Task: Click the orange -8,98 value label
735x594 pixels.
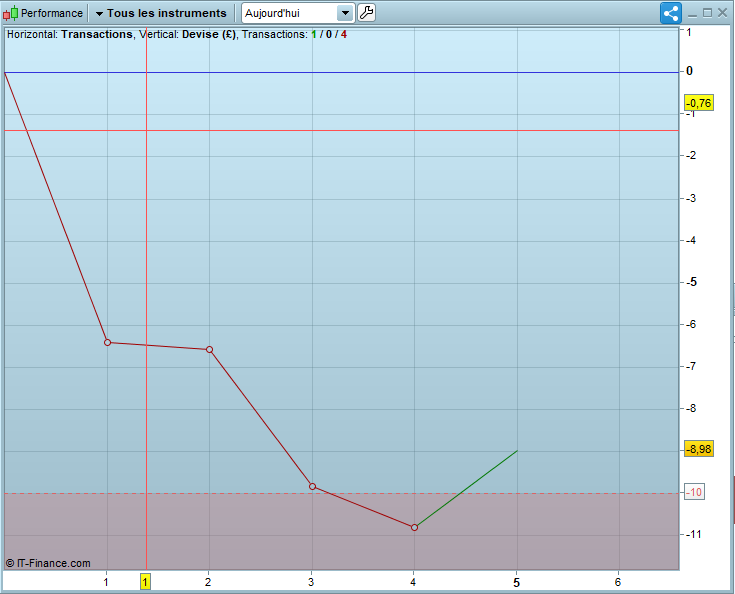Action: 699,449
